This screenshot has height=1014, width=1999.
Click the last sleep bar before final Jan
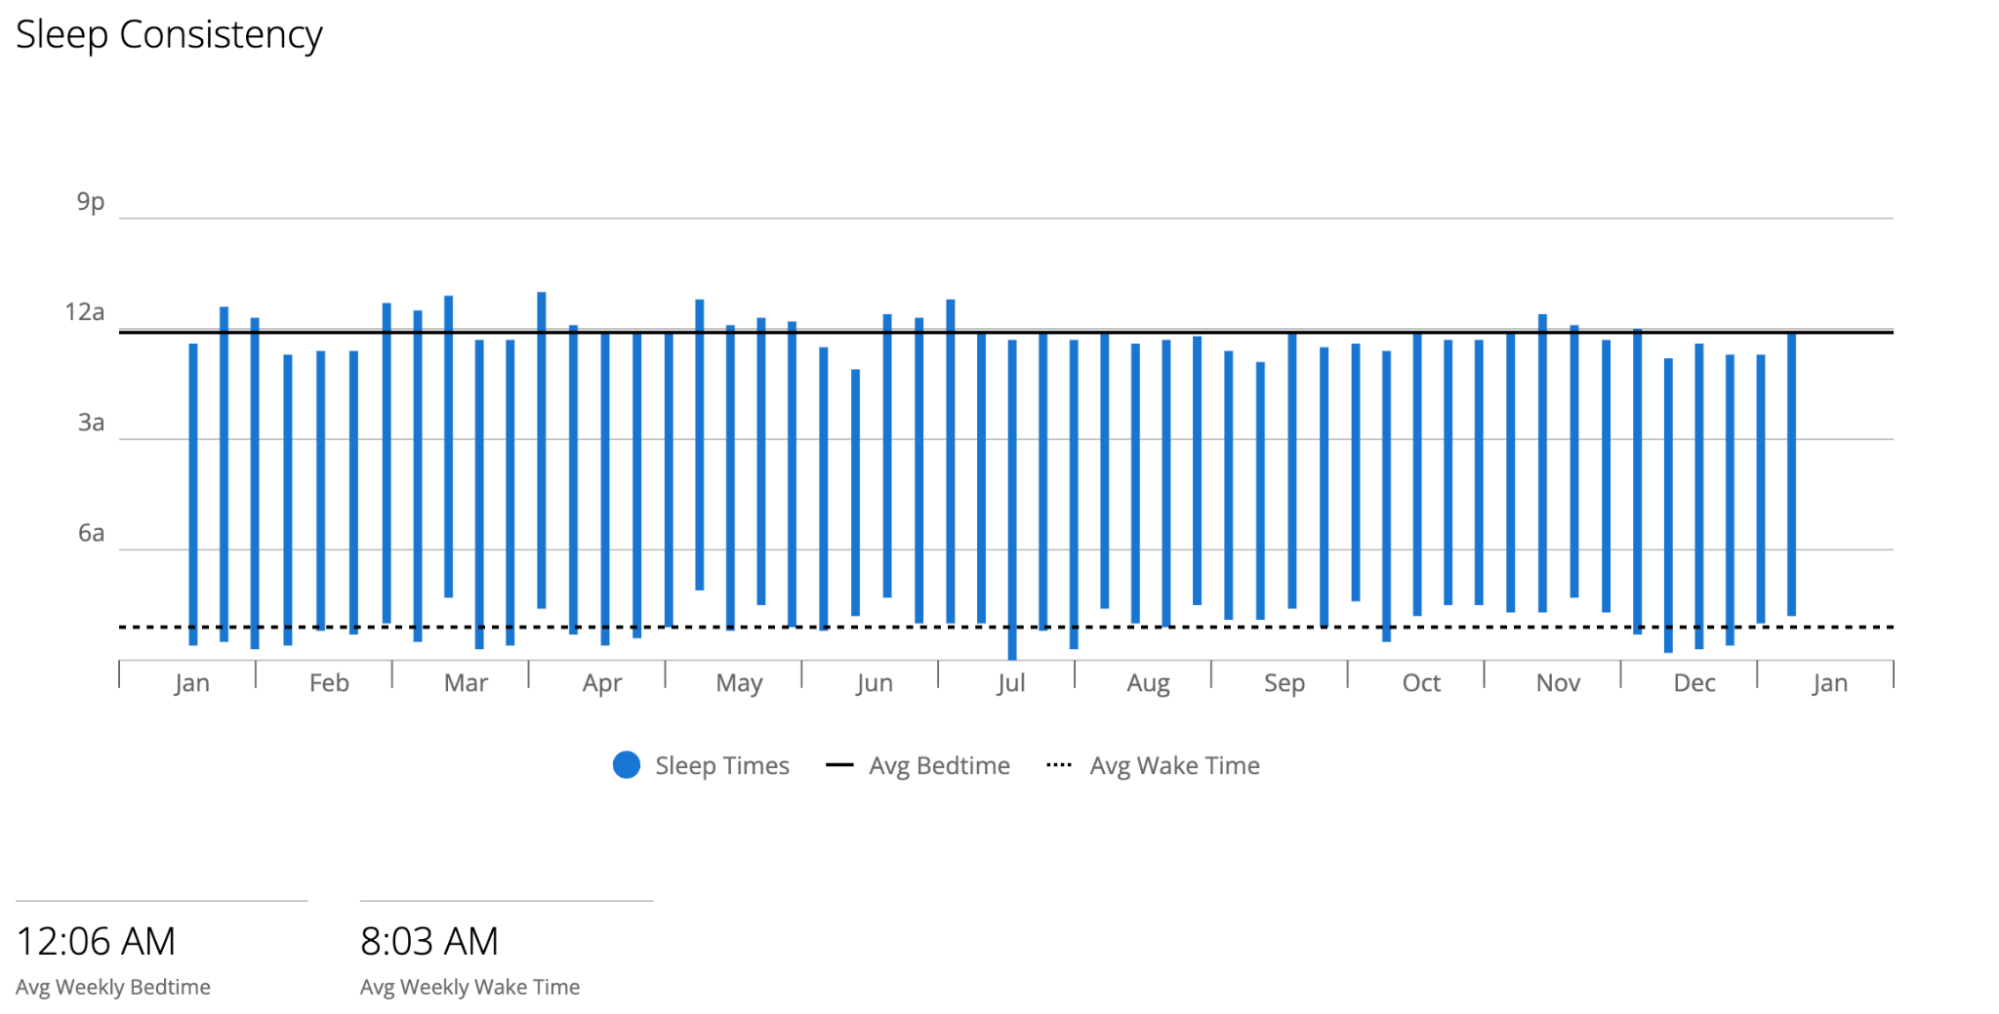tap(1791, 473)
